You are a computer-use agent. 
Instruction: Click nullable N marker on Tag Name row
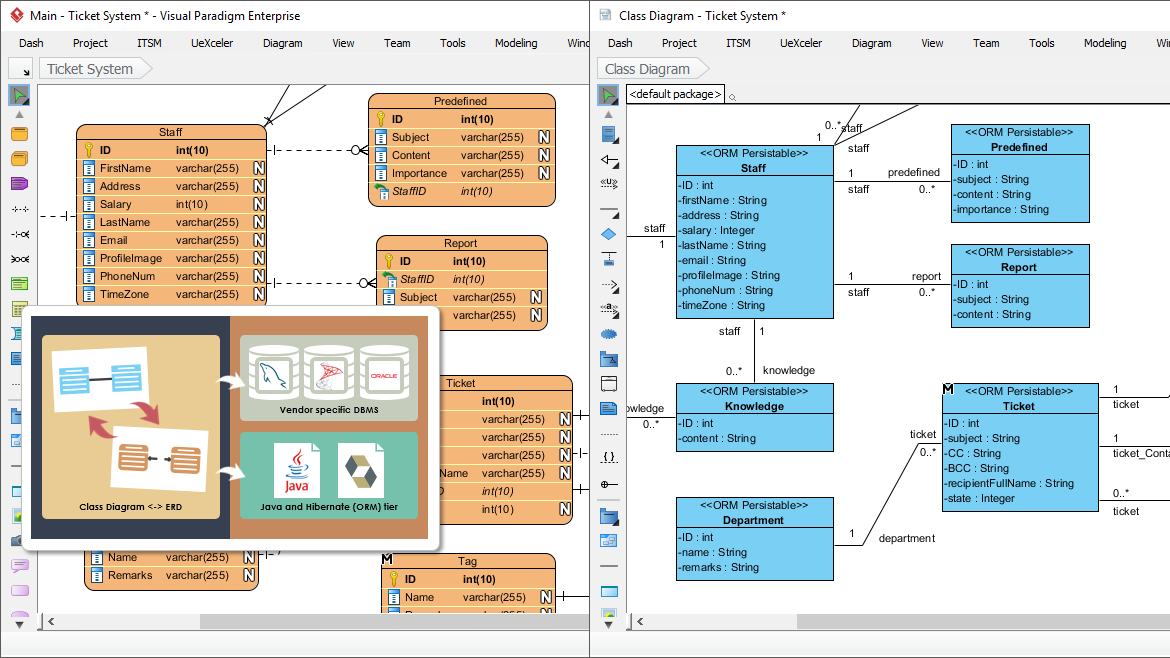click(x=545, y=597)
